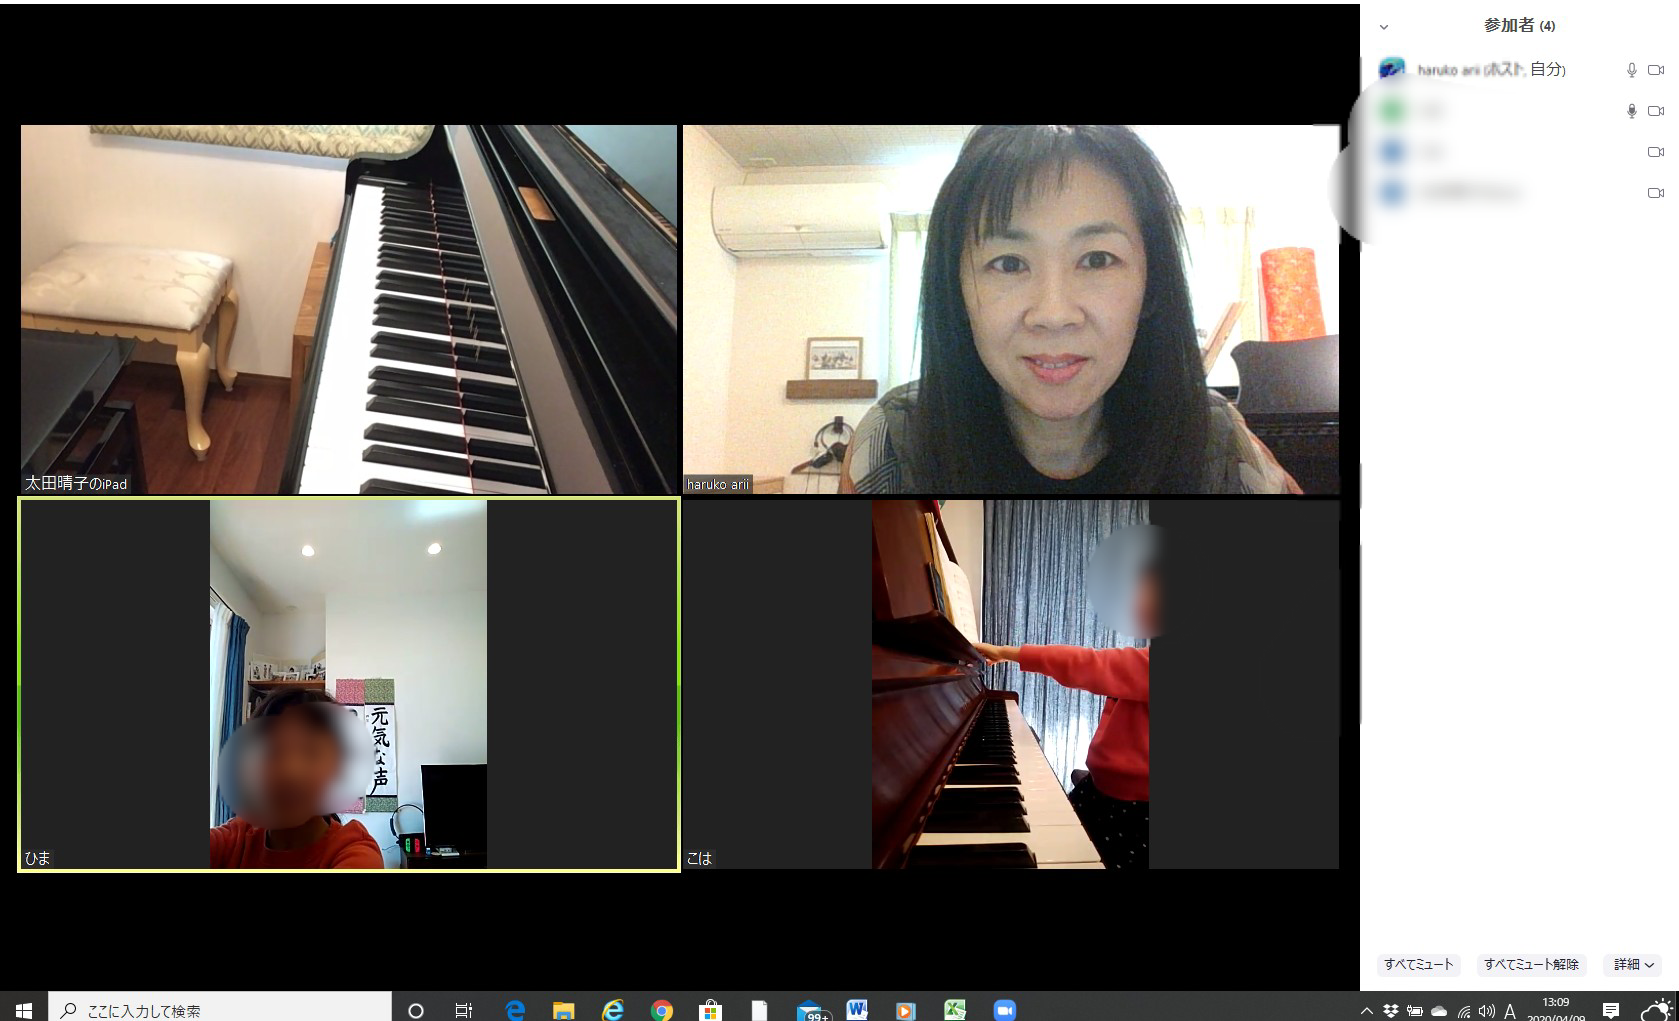Toggle the second participant's microphone icon
The image size is (1679, 1021).
tap(1631, 111)
